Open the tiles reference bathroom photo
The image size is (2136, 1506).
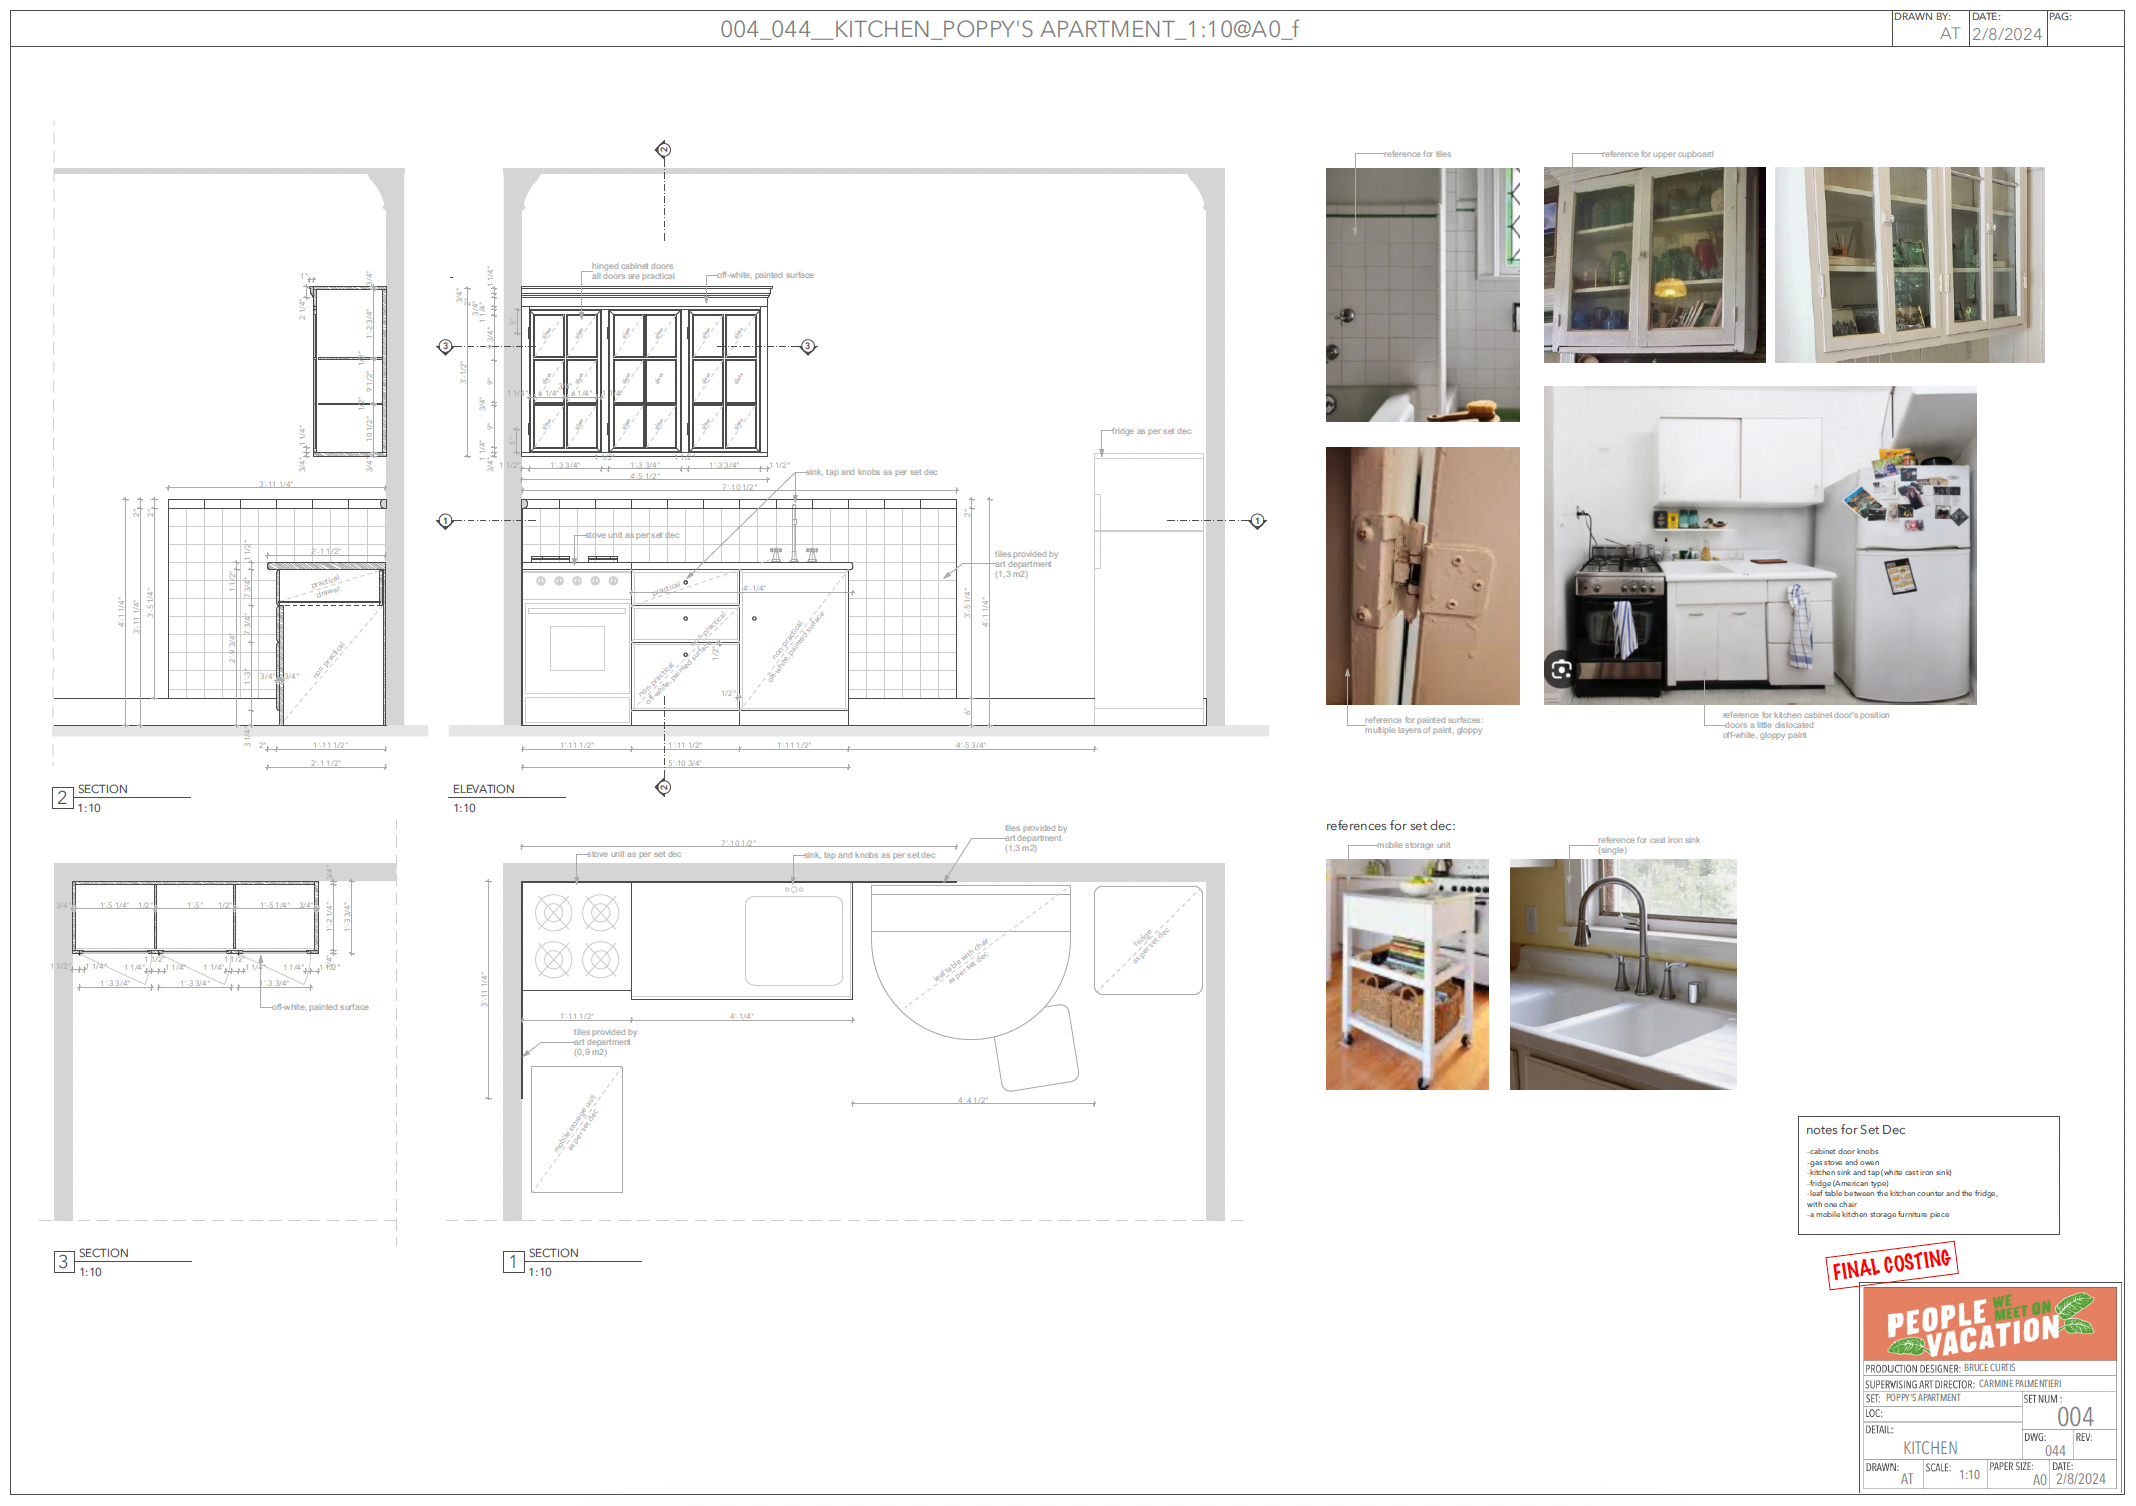1422,295
